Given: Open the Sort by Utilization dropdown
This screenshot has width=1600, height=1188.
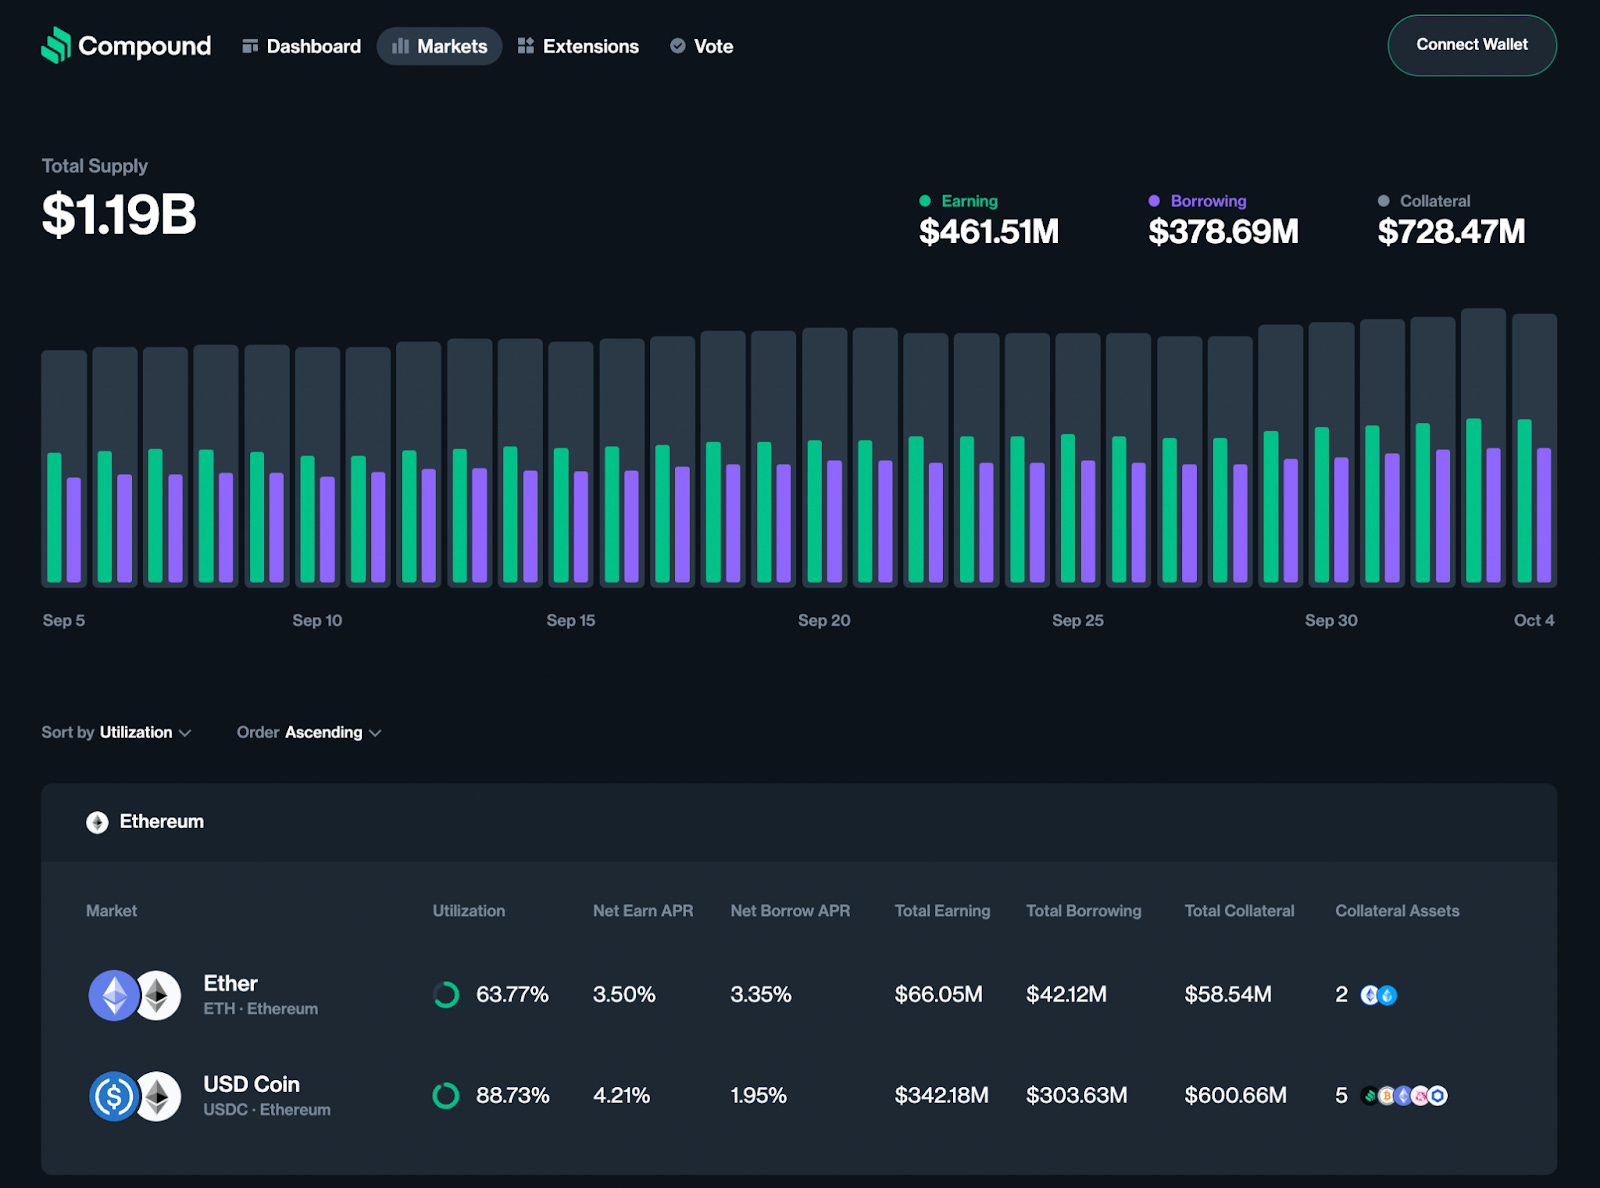Looking at the screenshot, I should [116, 732].
